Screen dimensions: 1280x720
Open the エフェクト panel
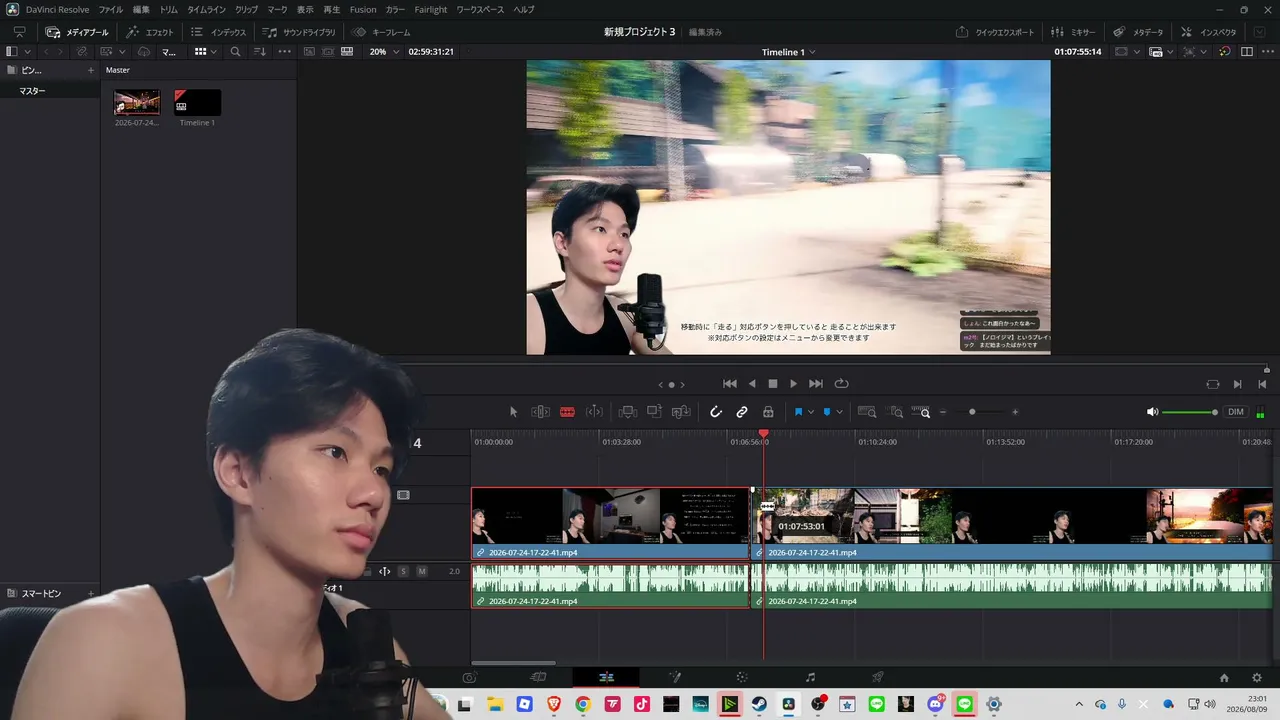pos(150,32)
